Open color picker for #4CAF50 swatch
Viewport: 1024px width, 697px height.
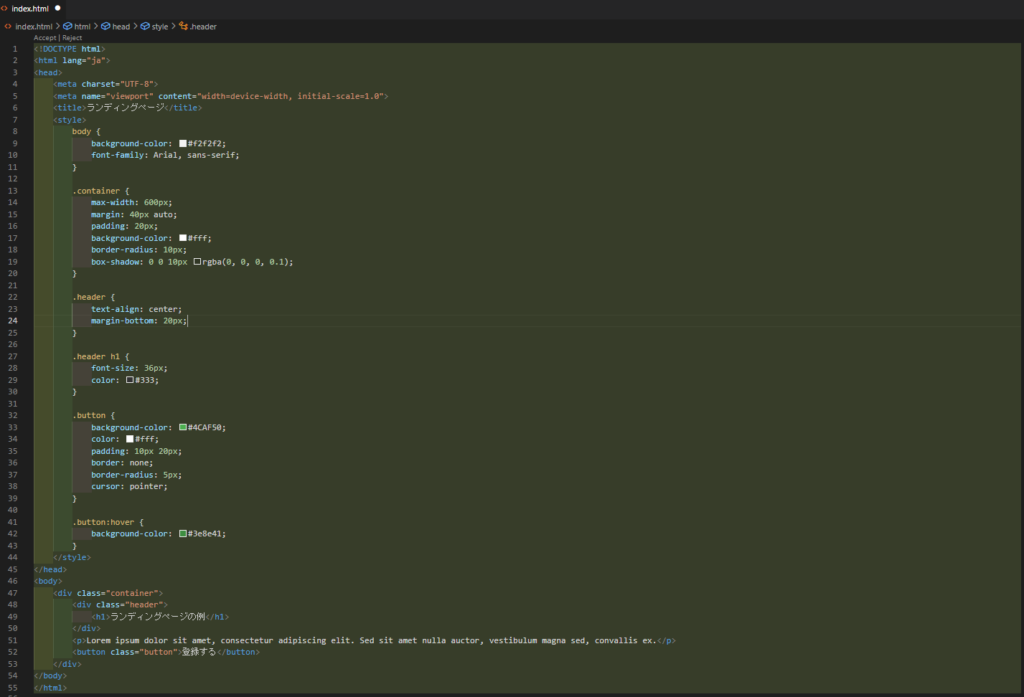183,427
